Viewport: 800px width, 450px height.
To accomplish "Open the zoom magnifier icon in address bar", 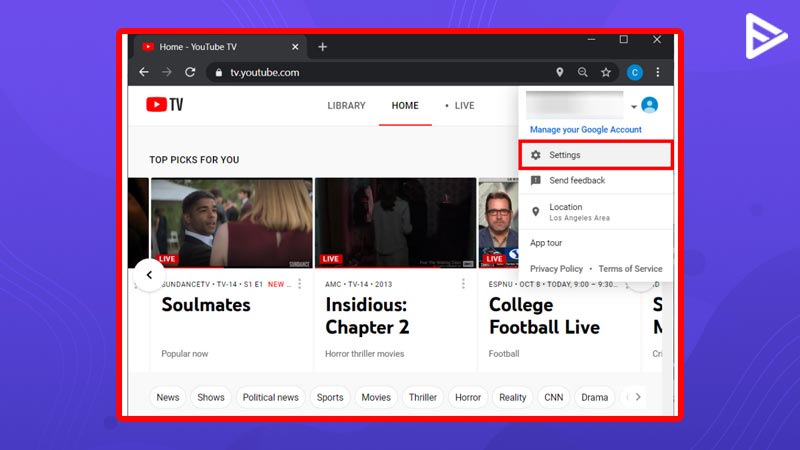I will click(x=583, y=72).
